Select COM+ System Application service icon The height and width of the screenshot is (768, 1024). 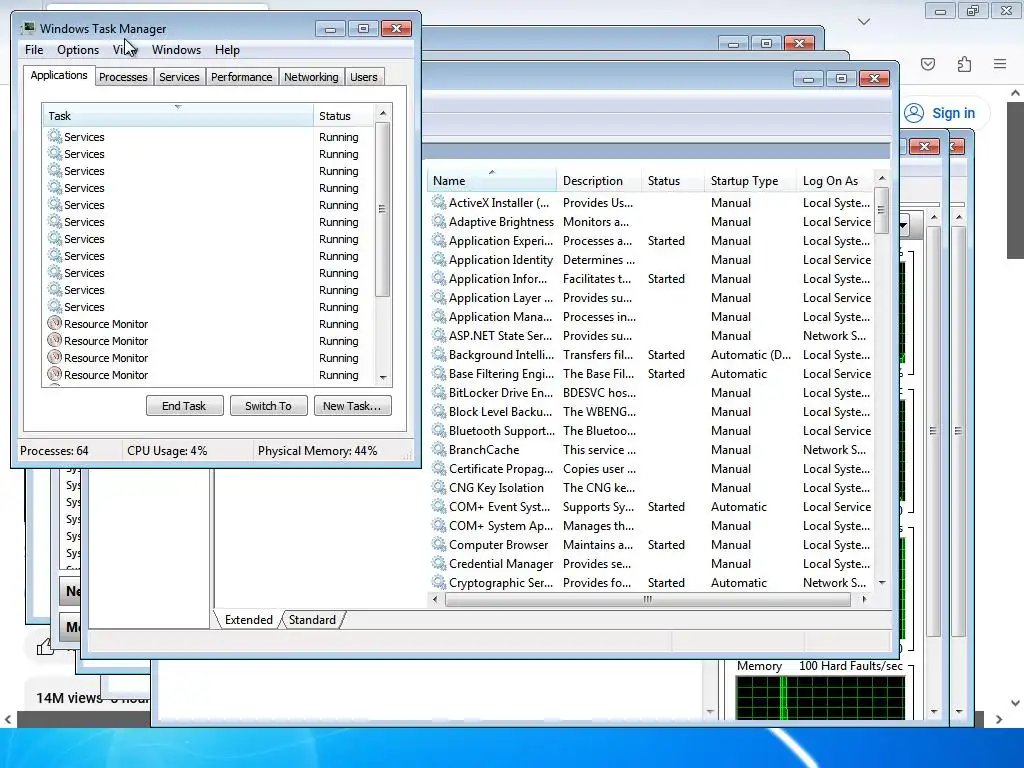pyautogui.click(x=439, y=525)
